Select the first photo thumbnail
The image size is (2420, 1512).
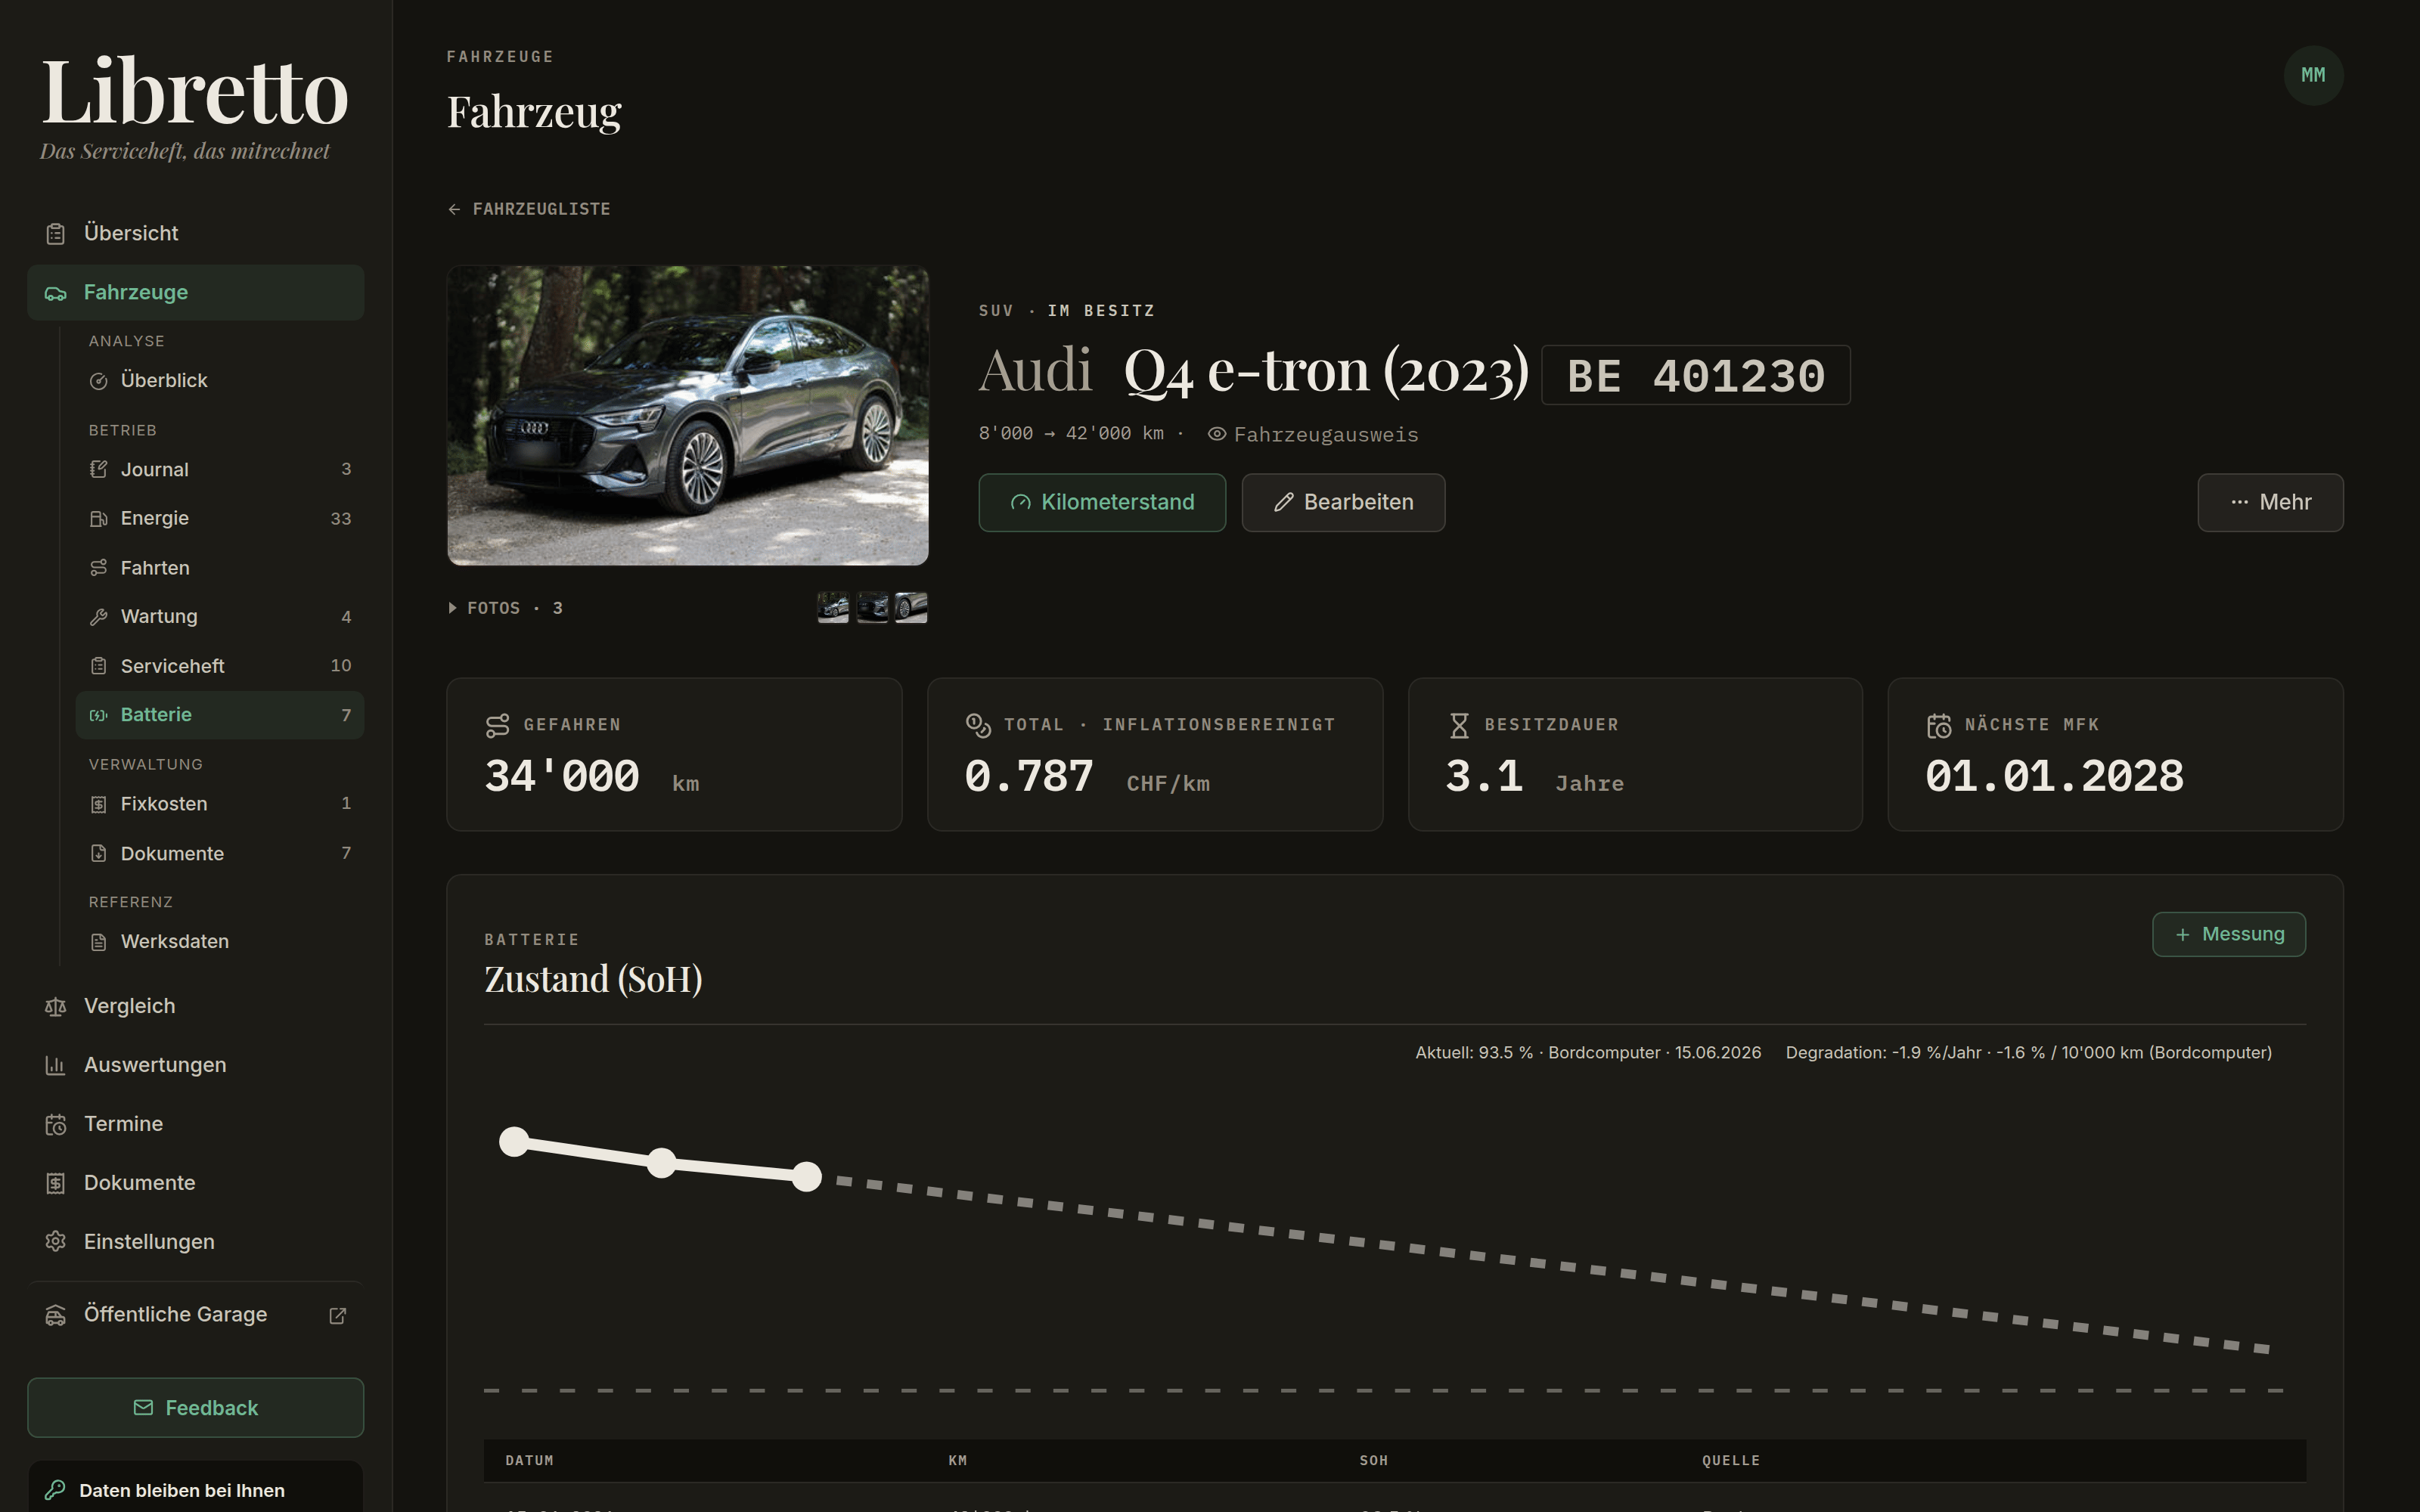pos(833,607)
